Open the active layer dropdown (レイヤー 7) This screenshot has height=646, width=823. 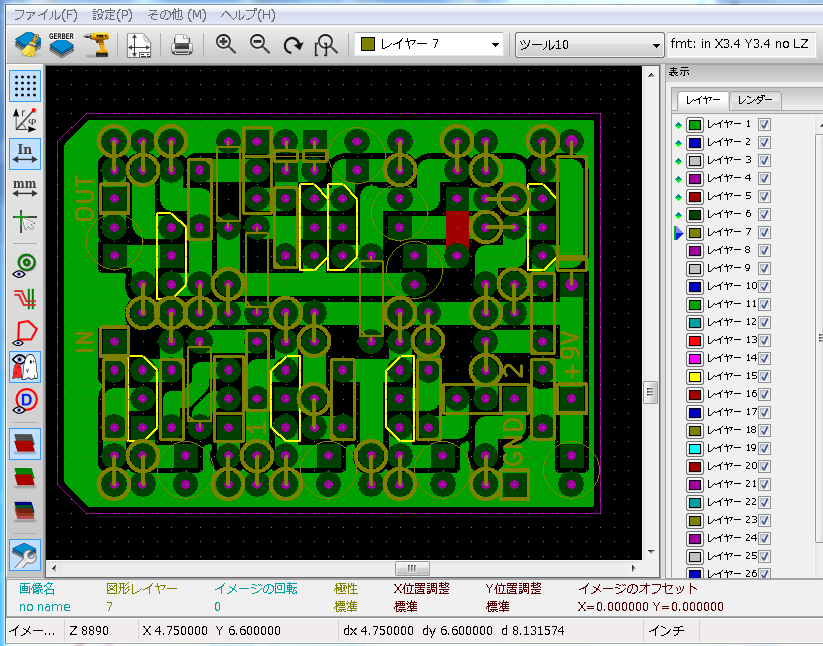click(429, 45)
